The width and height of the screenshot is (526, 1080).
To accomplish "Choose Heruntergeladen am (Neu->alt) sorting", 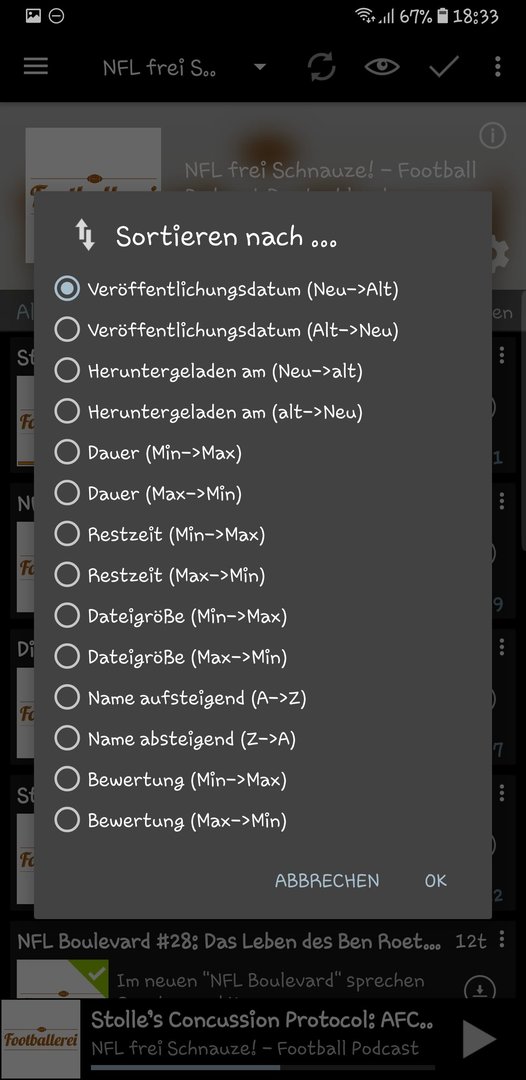I will tap(209, 371).
